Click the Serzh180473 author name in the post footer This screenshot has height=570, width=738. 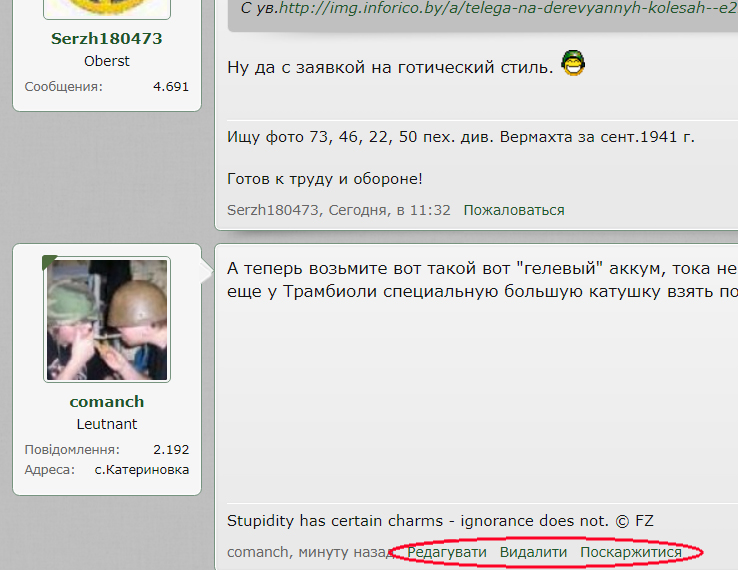273,210
